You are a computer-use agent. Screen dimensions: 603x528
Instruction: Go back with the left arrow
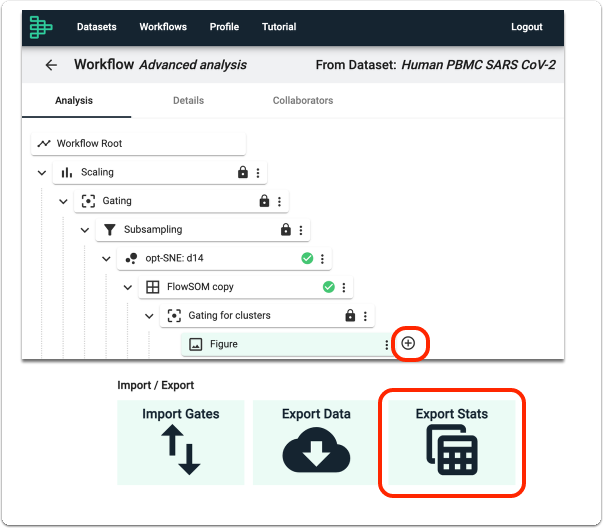pos(51,65)
